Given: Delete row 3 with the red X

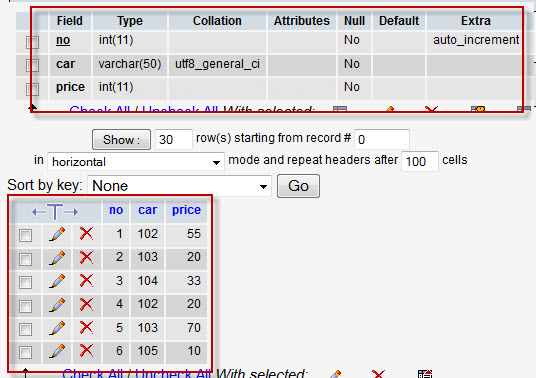Looking at the screenshot, I should coord(86,281).
